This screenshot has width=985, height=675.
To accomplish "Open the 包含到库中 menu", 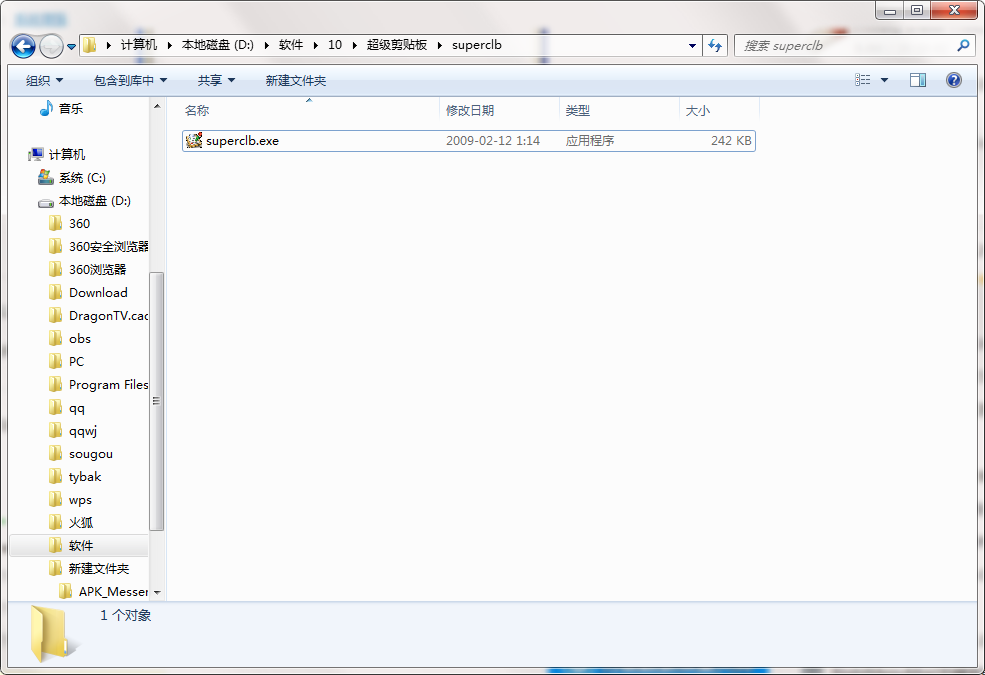I will (x=130, y=80).
